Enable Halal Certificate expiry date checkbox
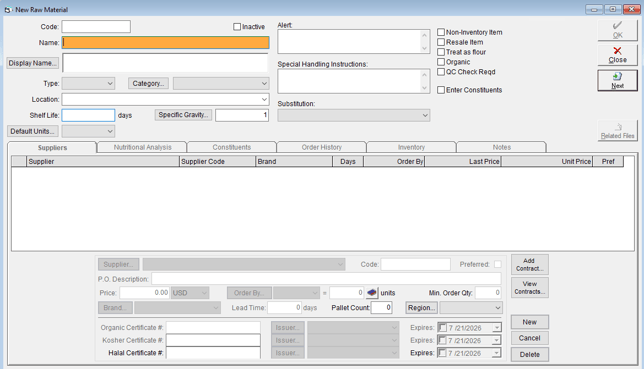The width and height of the screenshot is (644, 369). pos(443,353)
